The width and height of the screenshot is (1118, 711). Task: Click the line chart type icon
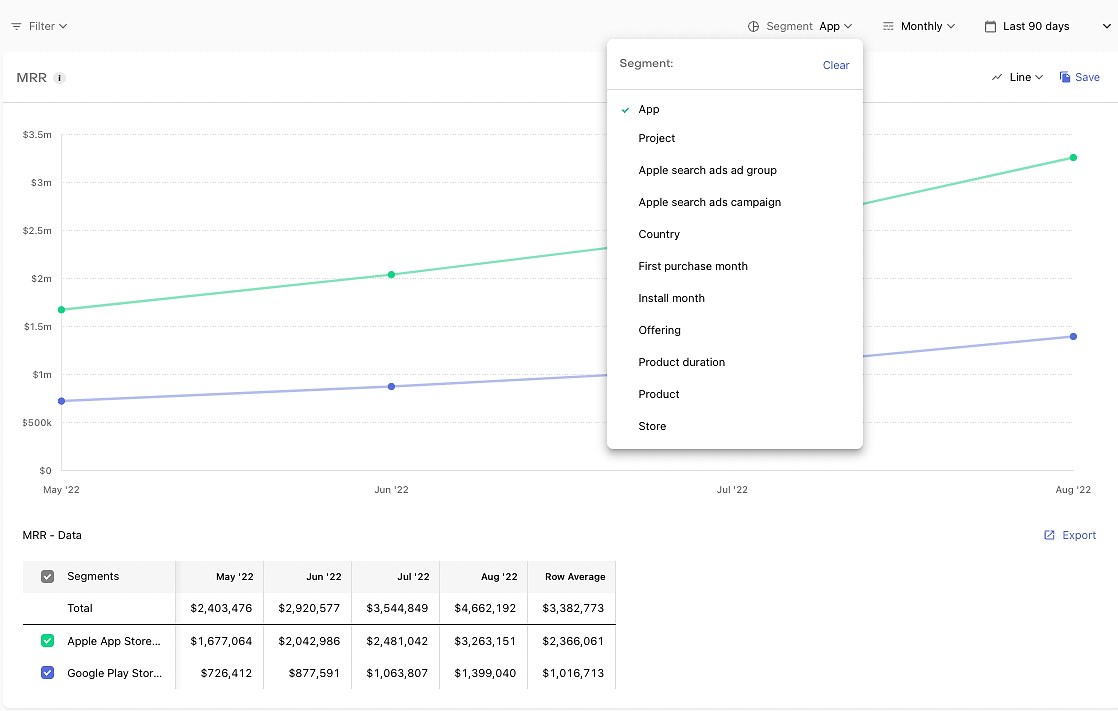coord(997,77)
